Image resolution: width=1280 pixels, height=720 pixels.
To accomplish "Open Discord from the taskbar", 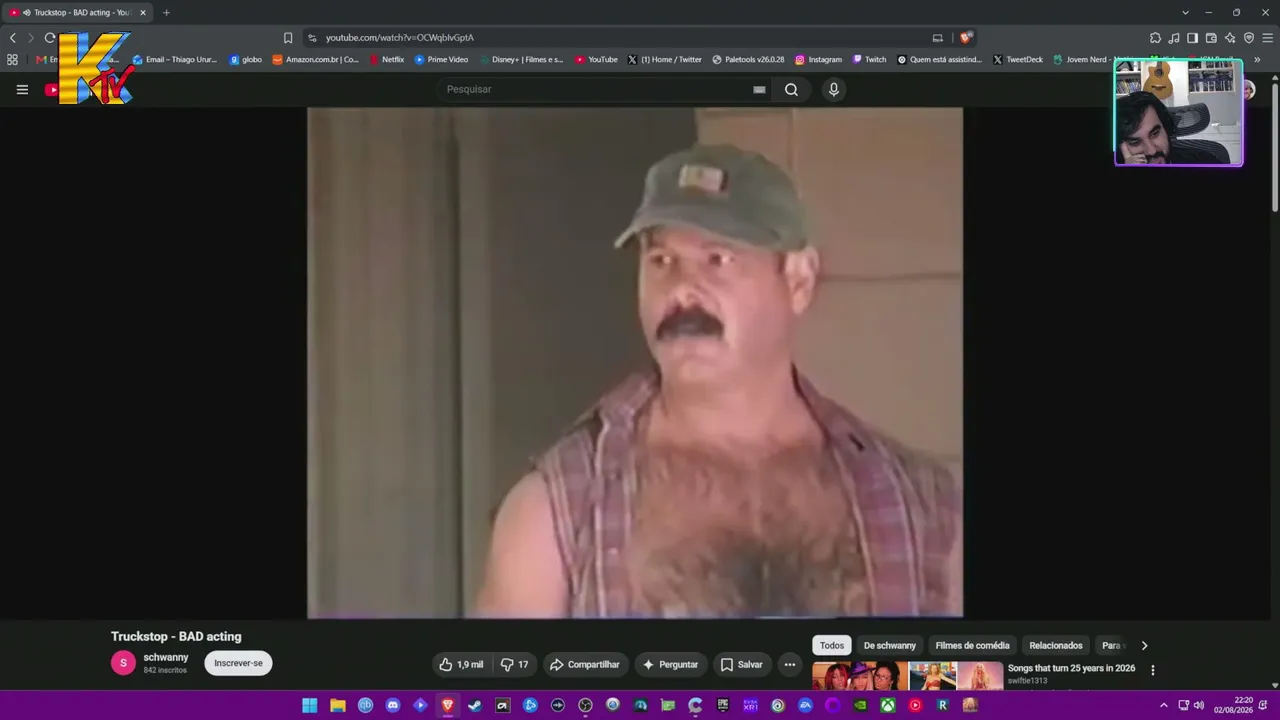I will pos(393,705).
